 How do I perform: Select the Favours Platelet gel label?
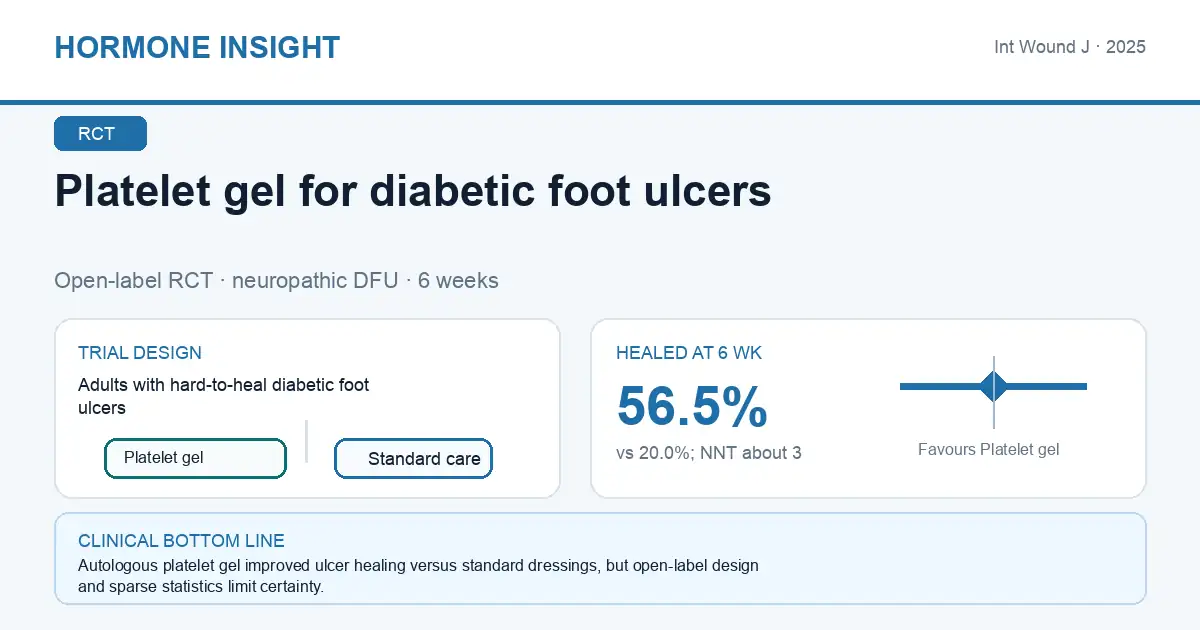pos(988,450)
